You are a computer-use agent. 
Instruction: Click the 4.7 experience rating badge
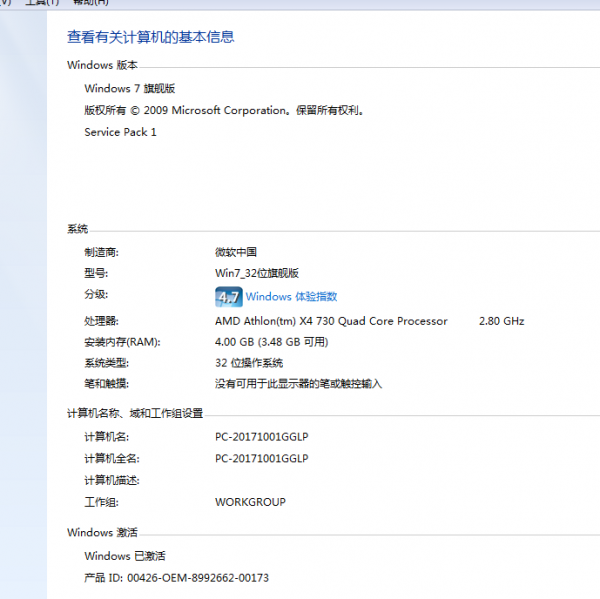229,297
